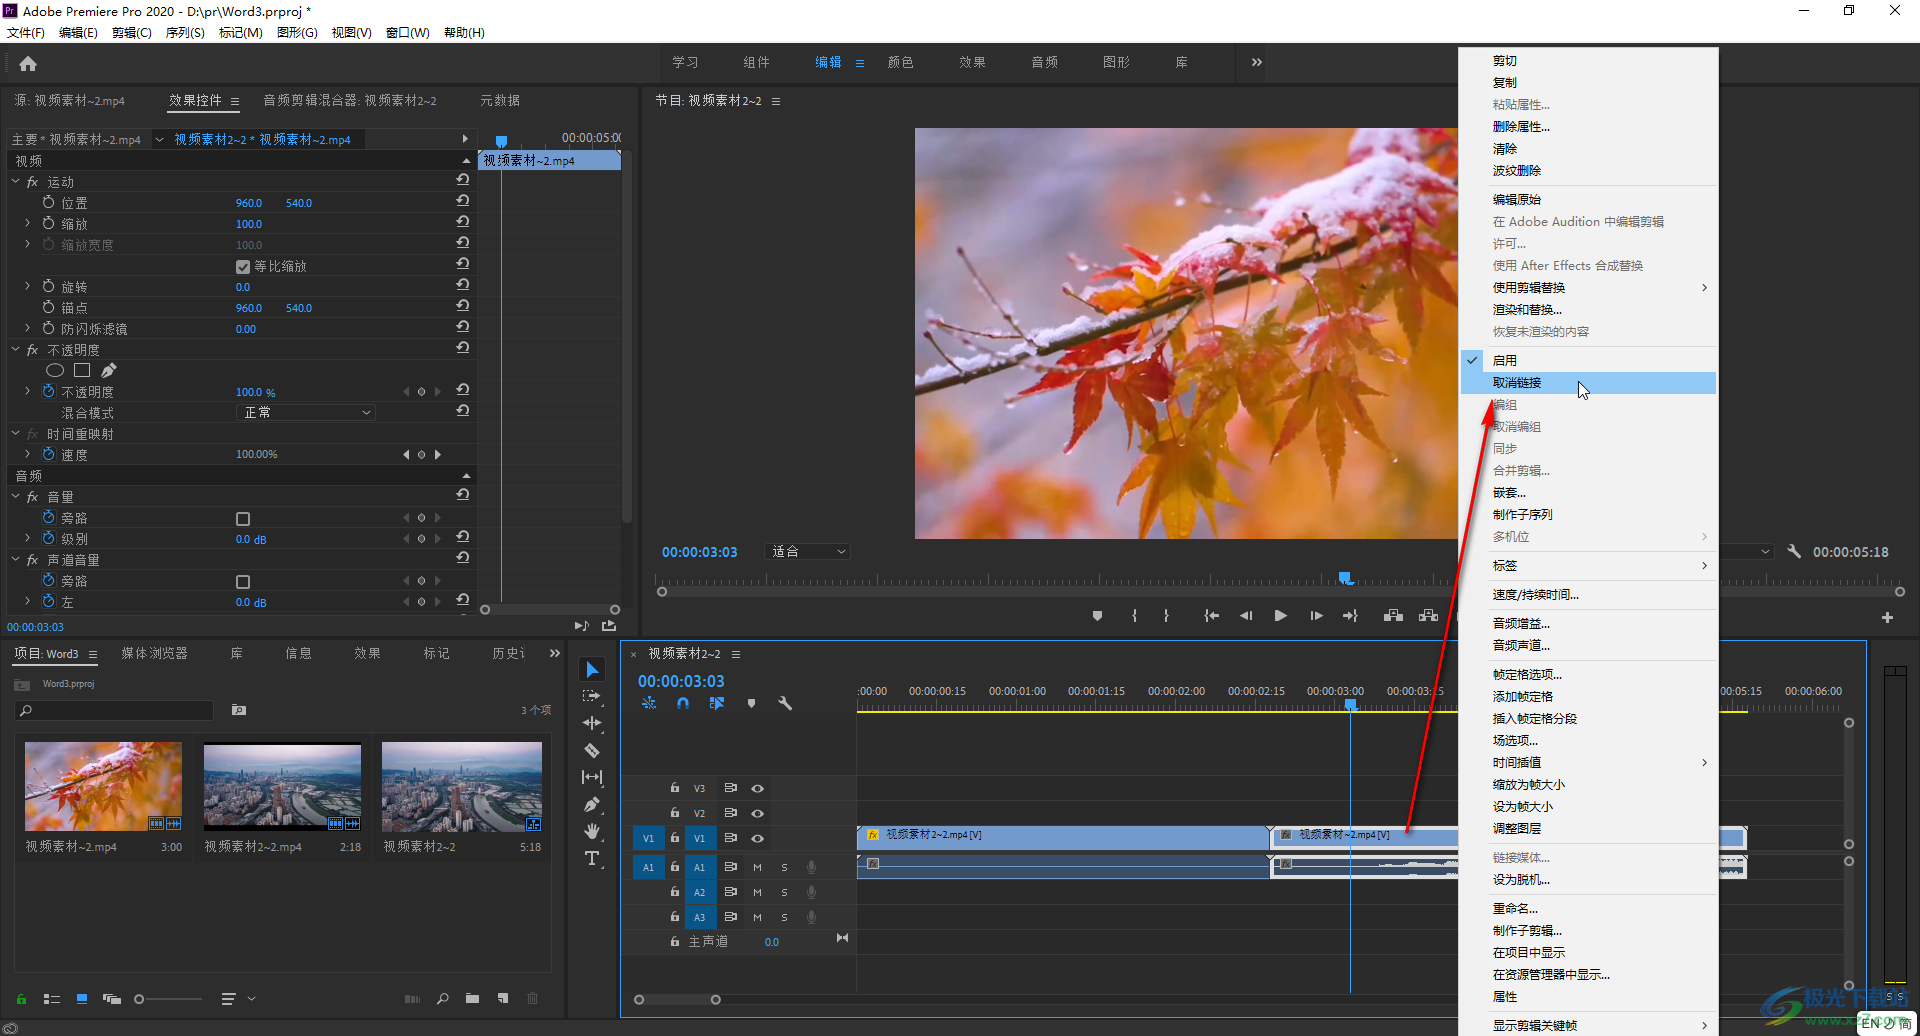Viewport: 1920px width, 1036px height.
Task: Choose Add Frame Hold in context menu
Action: tap(1588, 697)
